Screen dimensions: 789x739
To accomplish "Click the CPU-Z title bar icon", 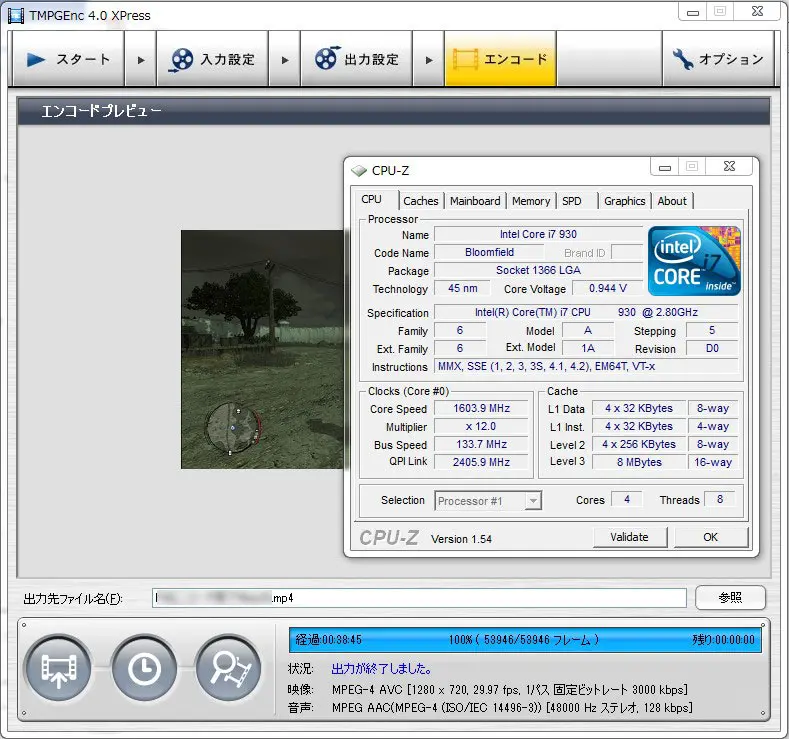I will click(x=359, y=171).
